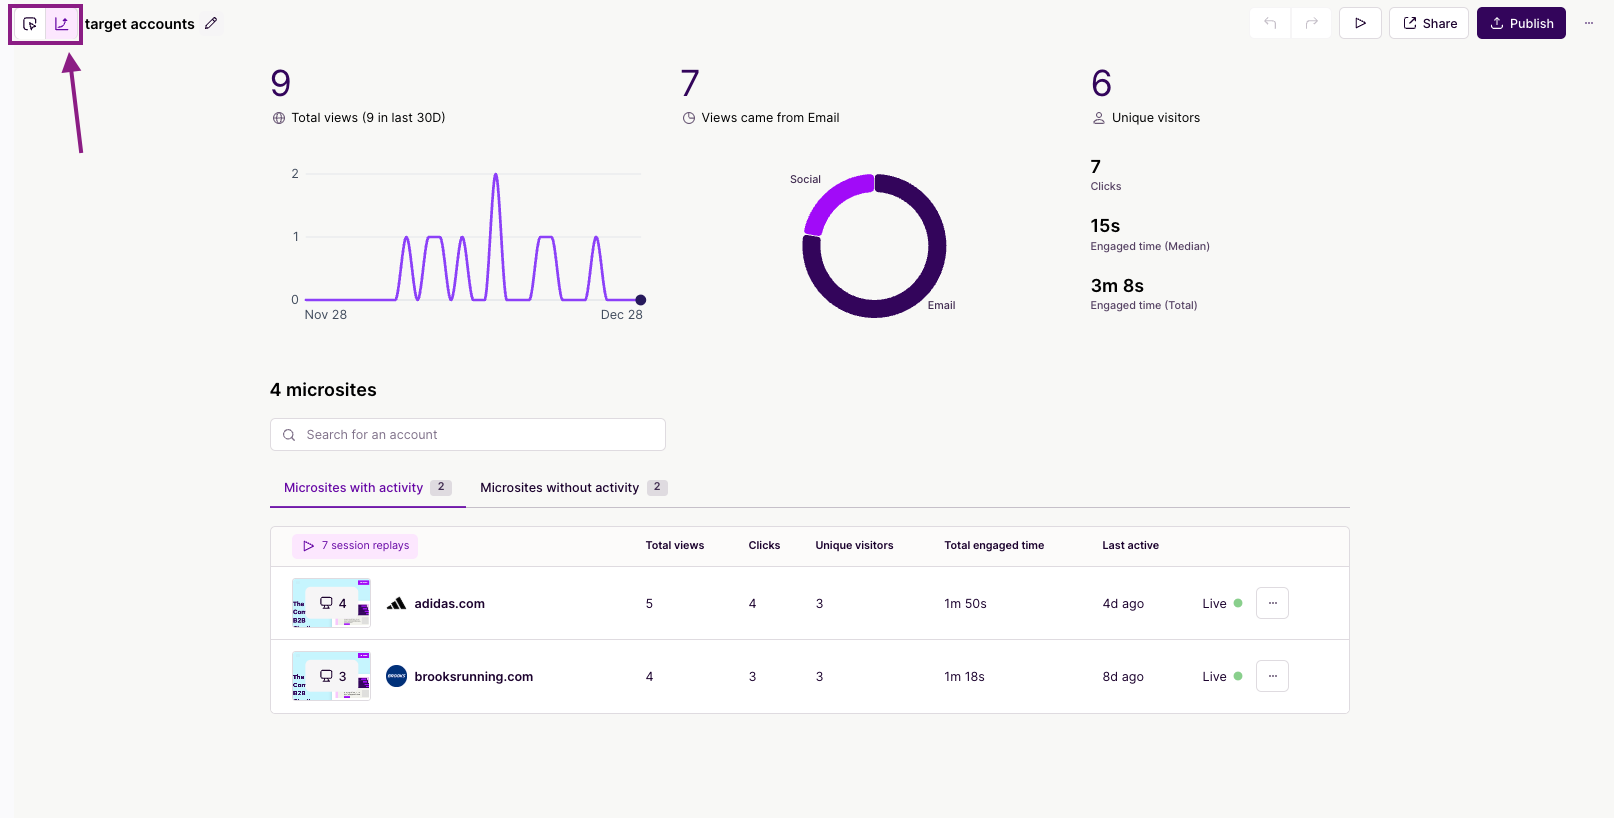Expand the adidas.com row options menu
The image size is (1614, 818).
[1272, 603]
